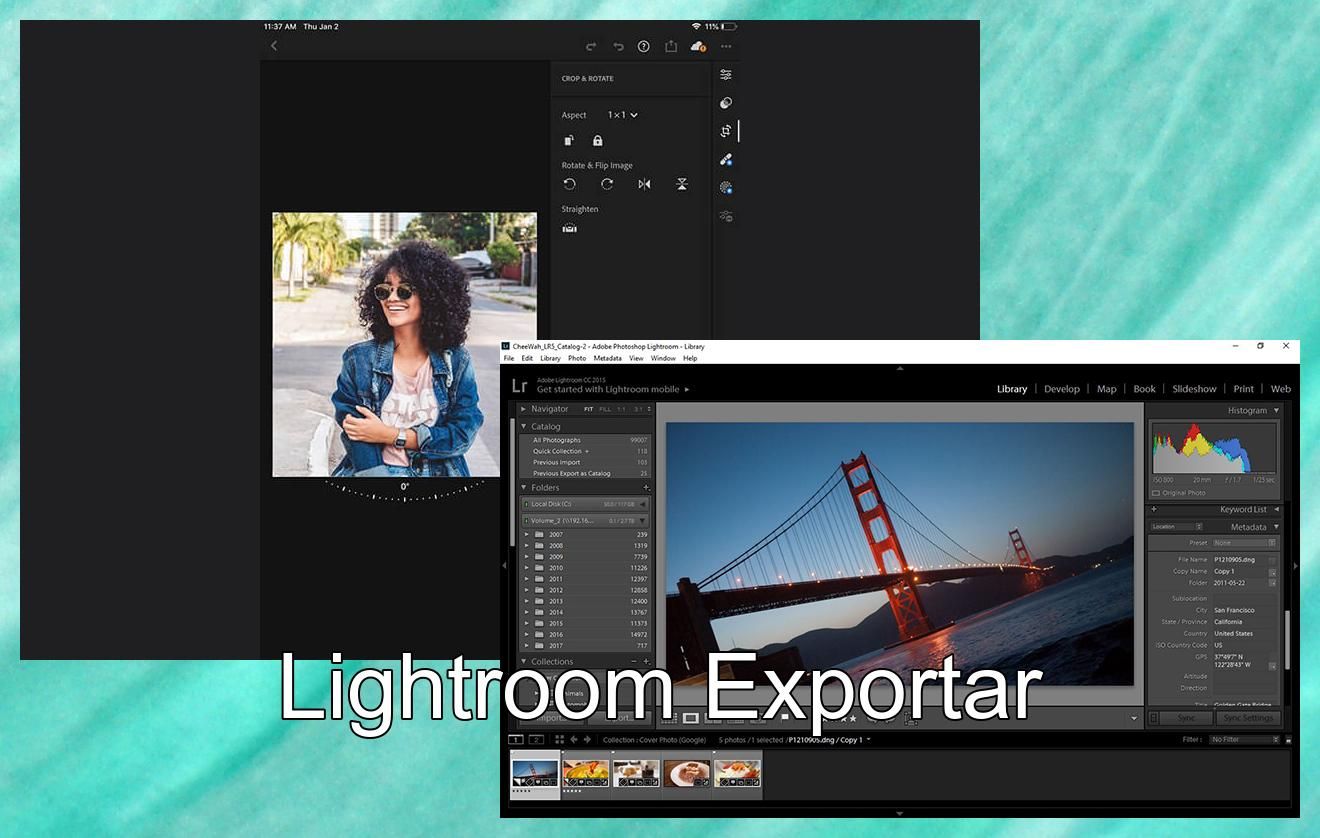Collapse the Folders panel
The width and height of the screenshot is (1320, 838).
click(523, 488)
